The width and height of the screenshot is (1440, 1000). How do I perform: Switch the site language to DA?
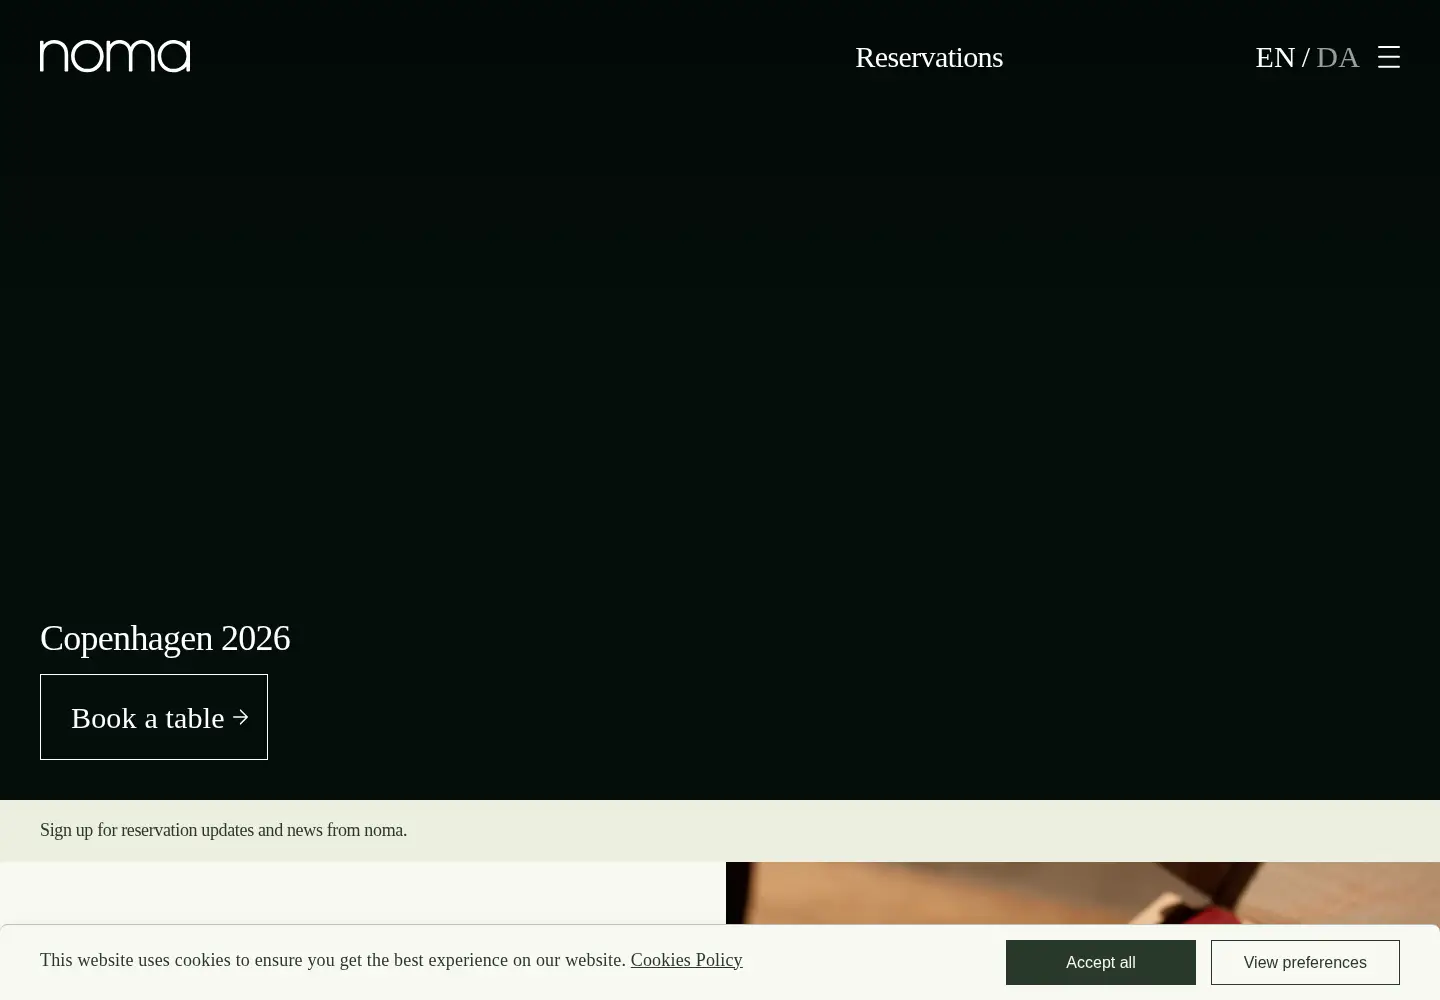point(1338,57)
